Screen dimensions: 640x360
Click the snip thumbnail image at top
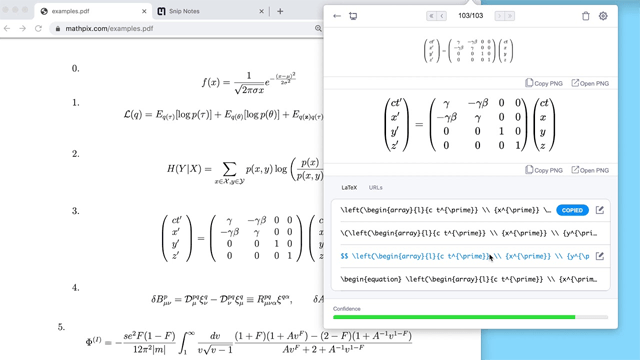tap(468, 51)
